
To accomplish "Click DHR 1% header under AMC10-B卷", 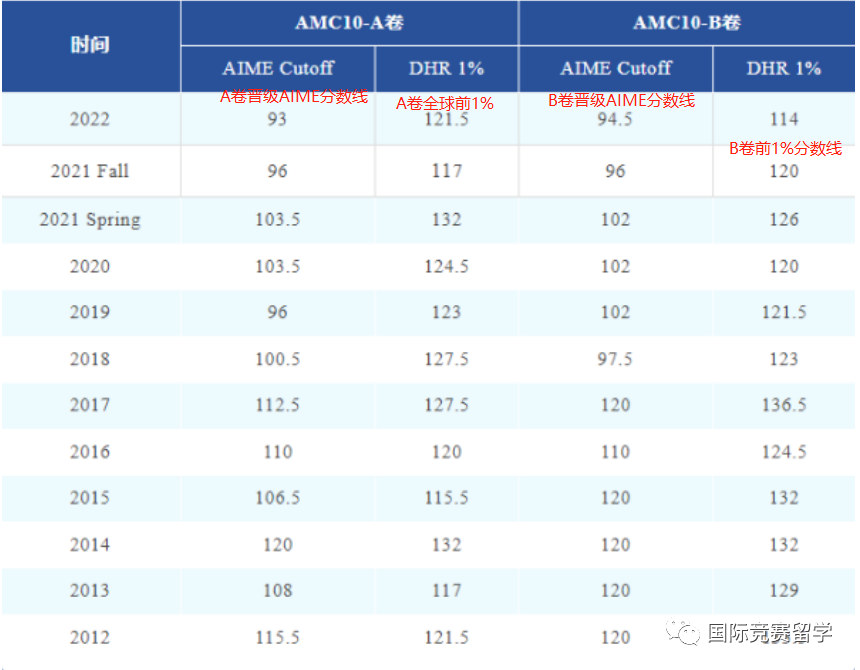I will point(784,69).
